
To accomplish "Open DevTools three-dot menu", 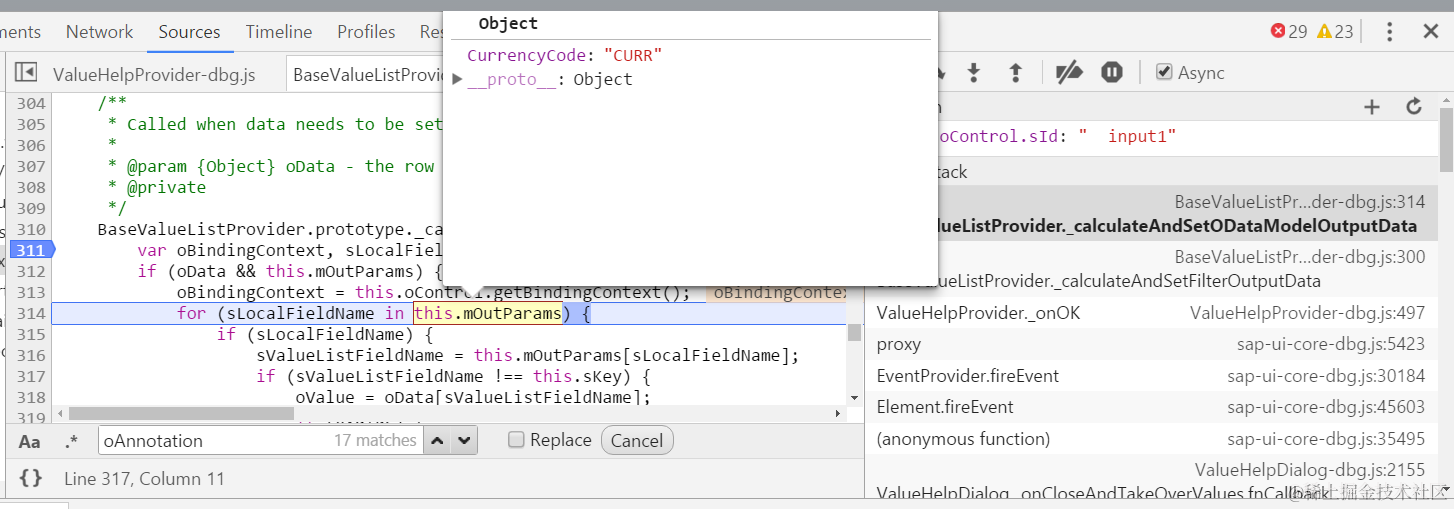I will pos(1389,32).
